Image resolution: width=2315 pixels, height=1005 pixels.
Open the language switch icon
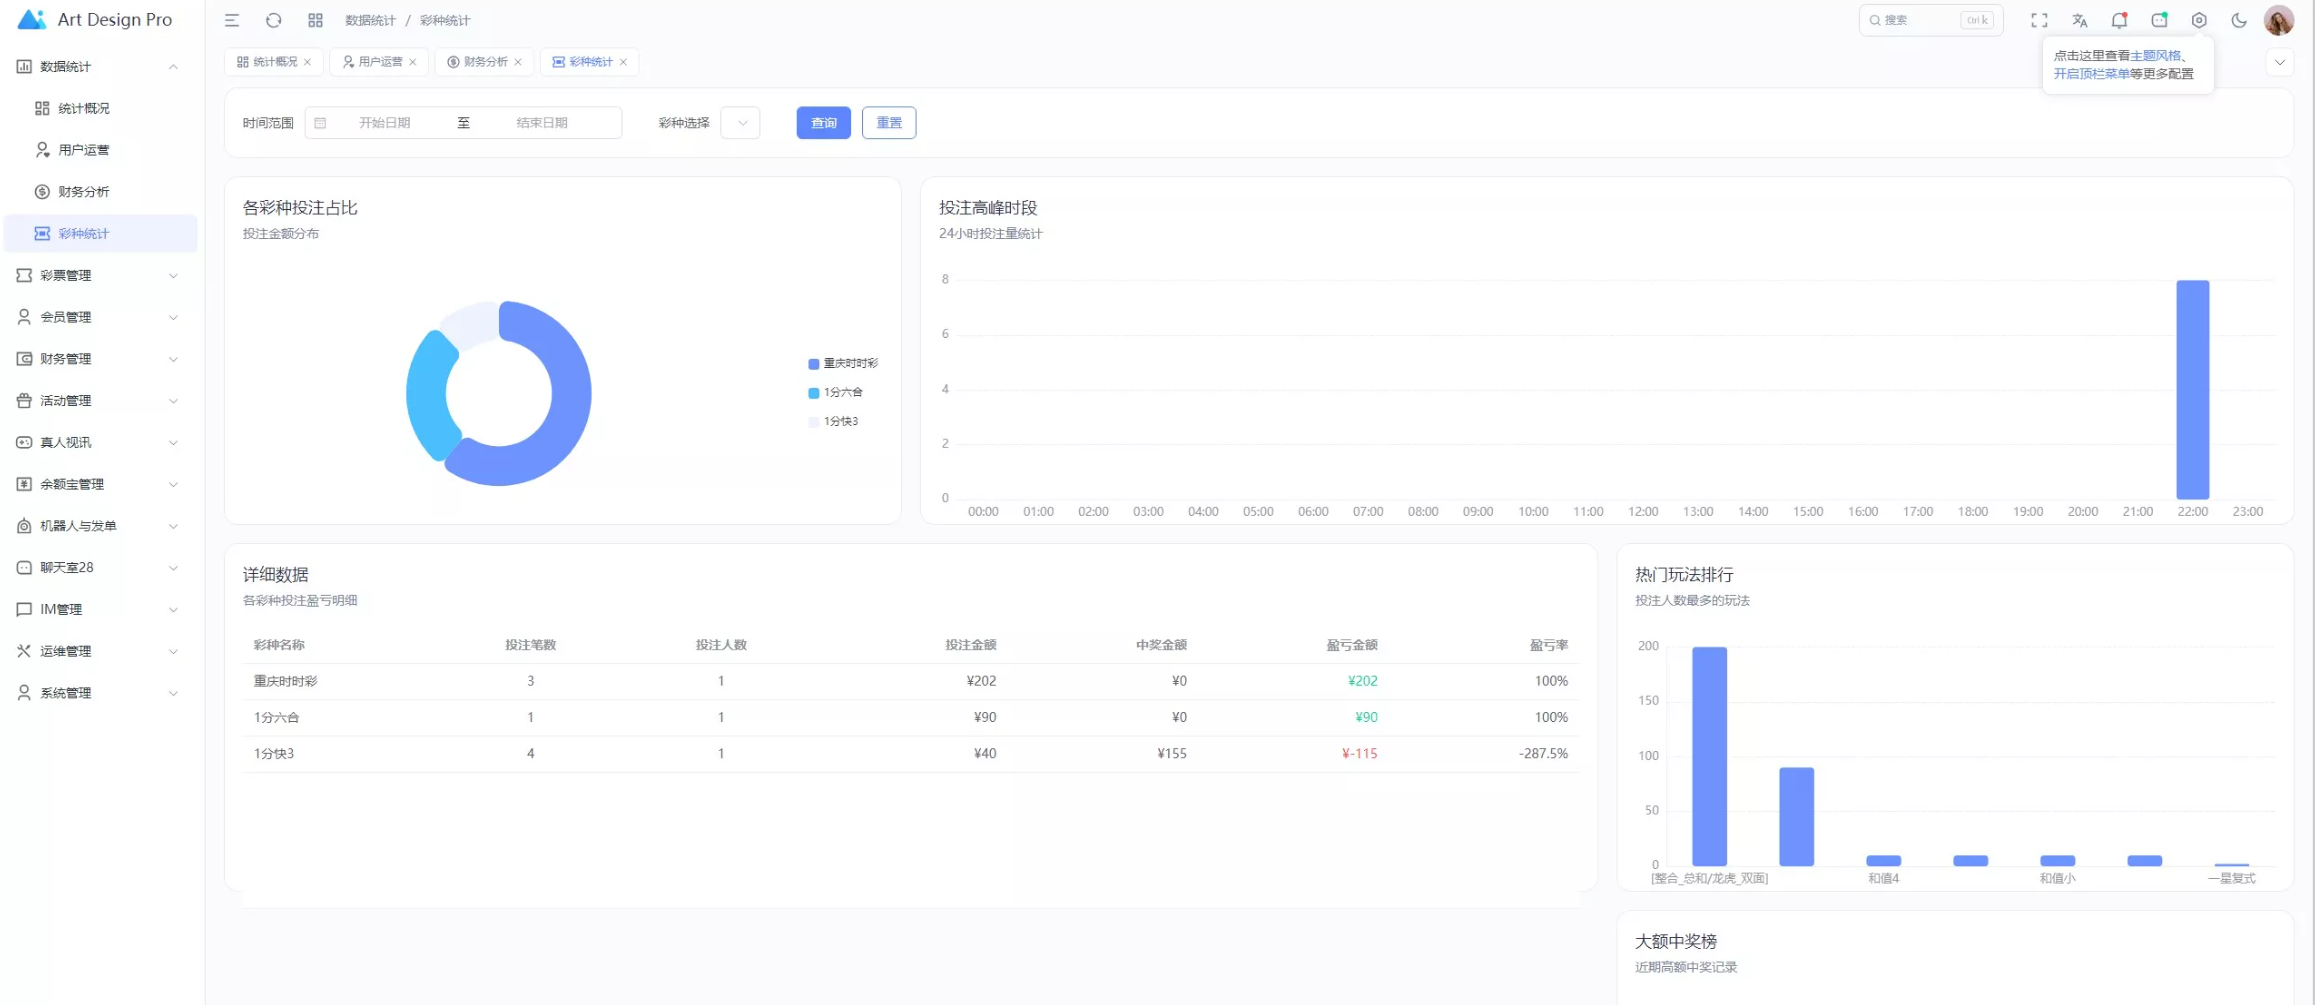point(2080,20)
